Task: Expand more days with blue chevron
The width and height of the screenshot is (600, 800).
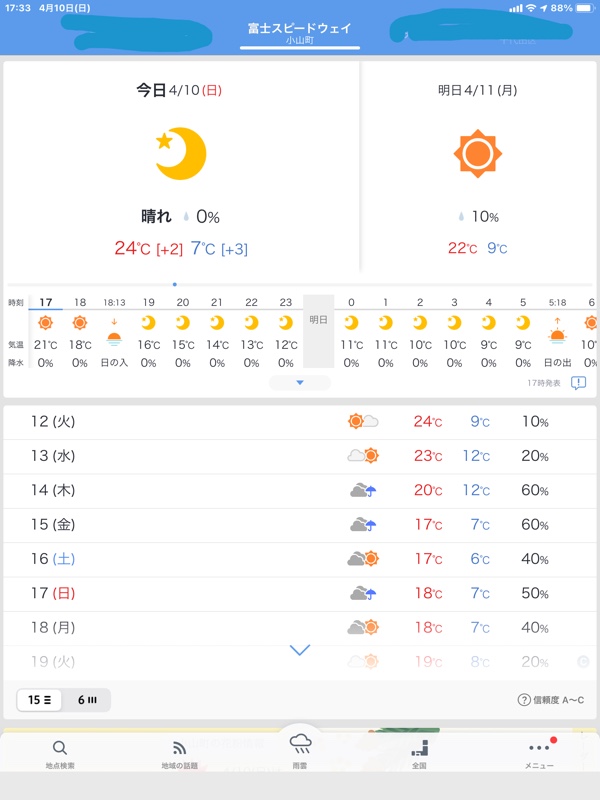Action: [x=300, y=650]
